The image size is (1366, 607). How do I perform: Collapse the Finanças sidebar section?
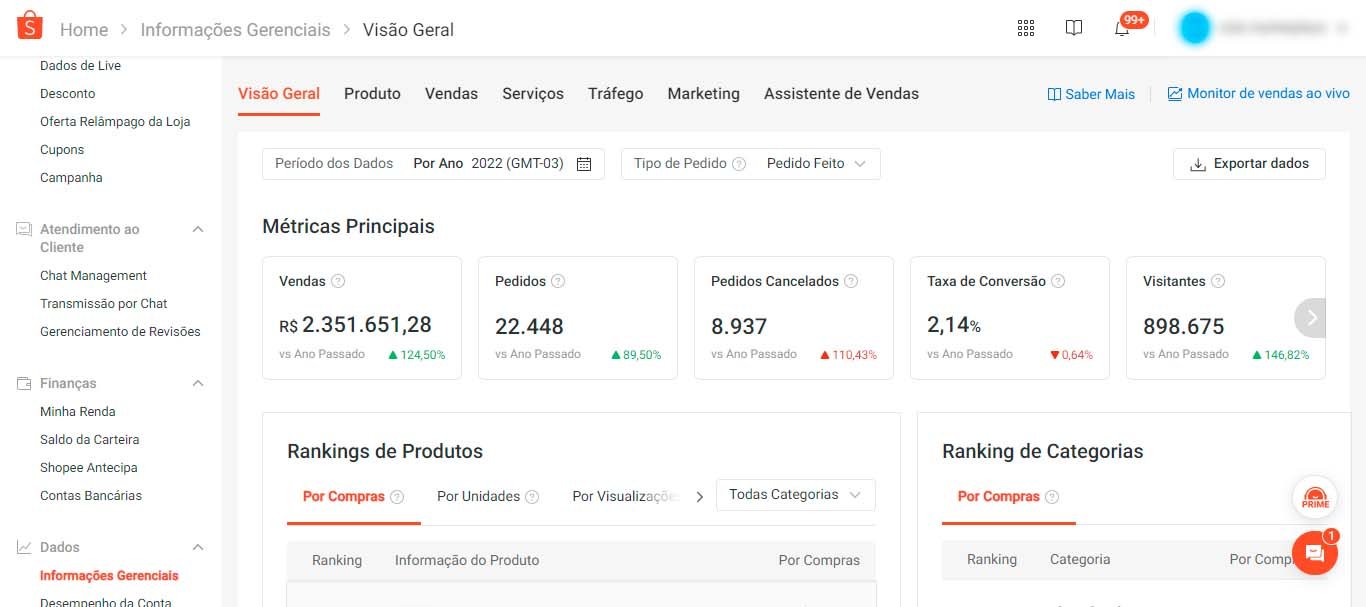[x=199, y=383]
